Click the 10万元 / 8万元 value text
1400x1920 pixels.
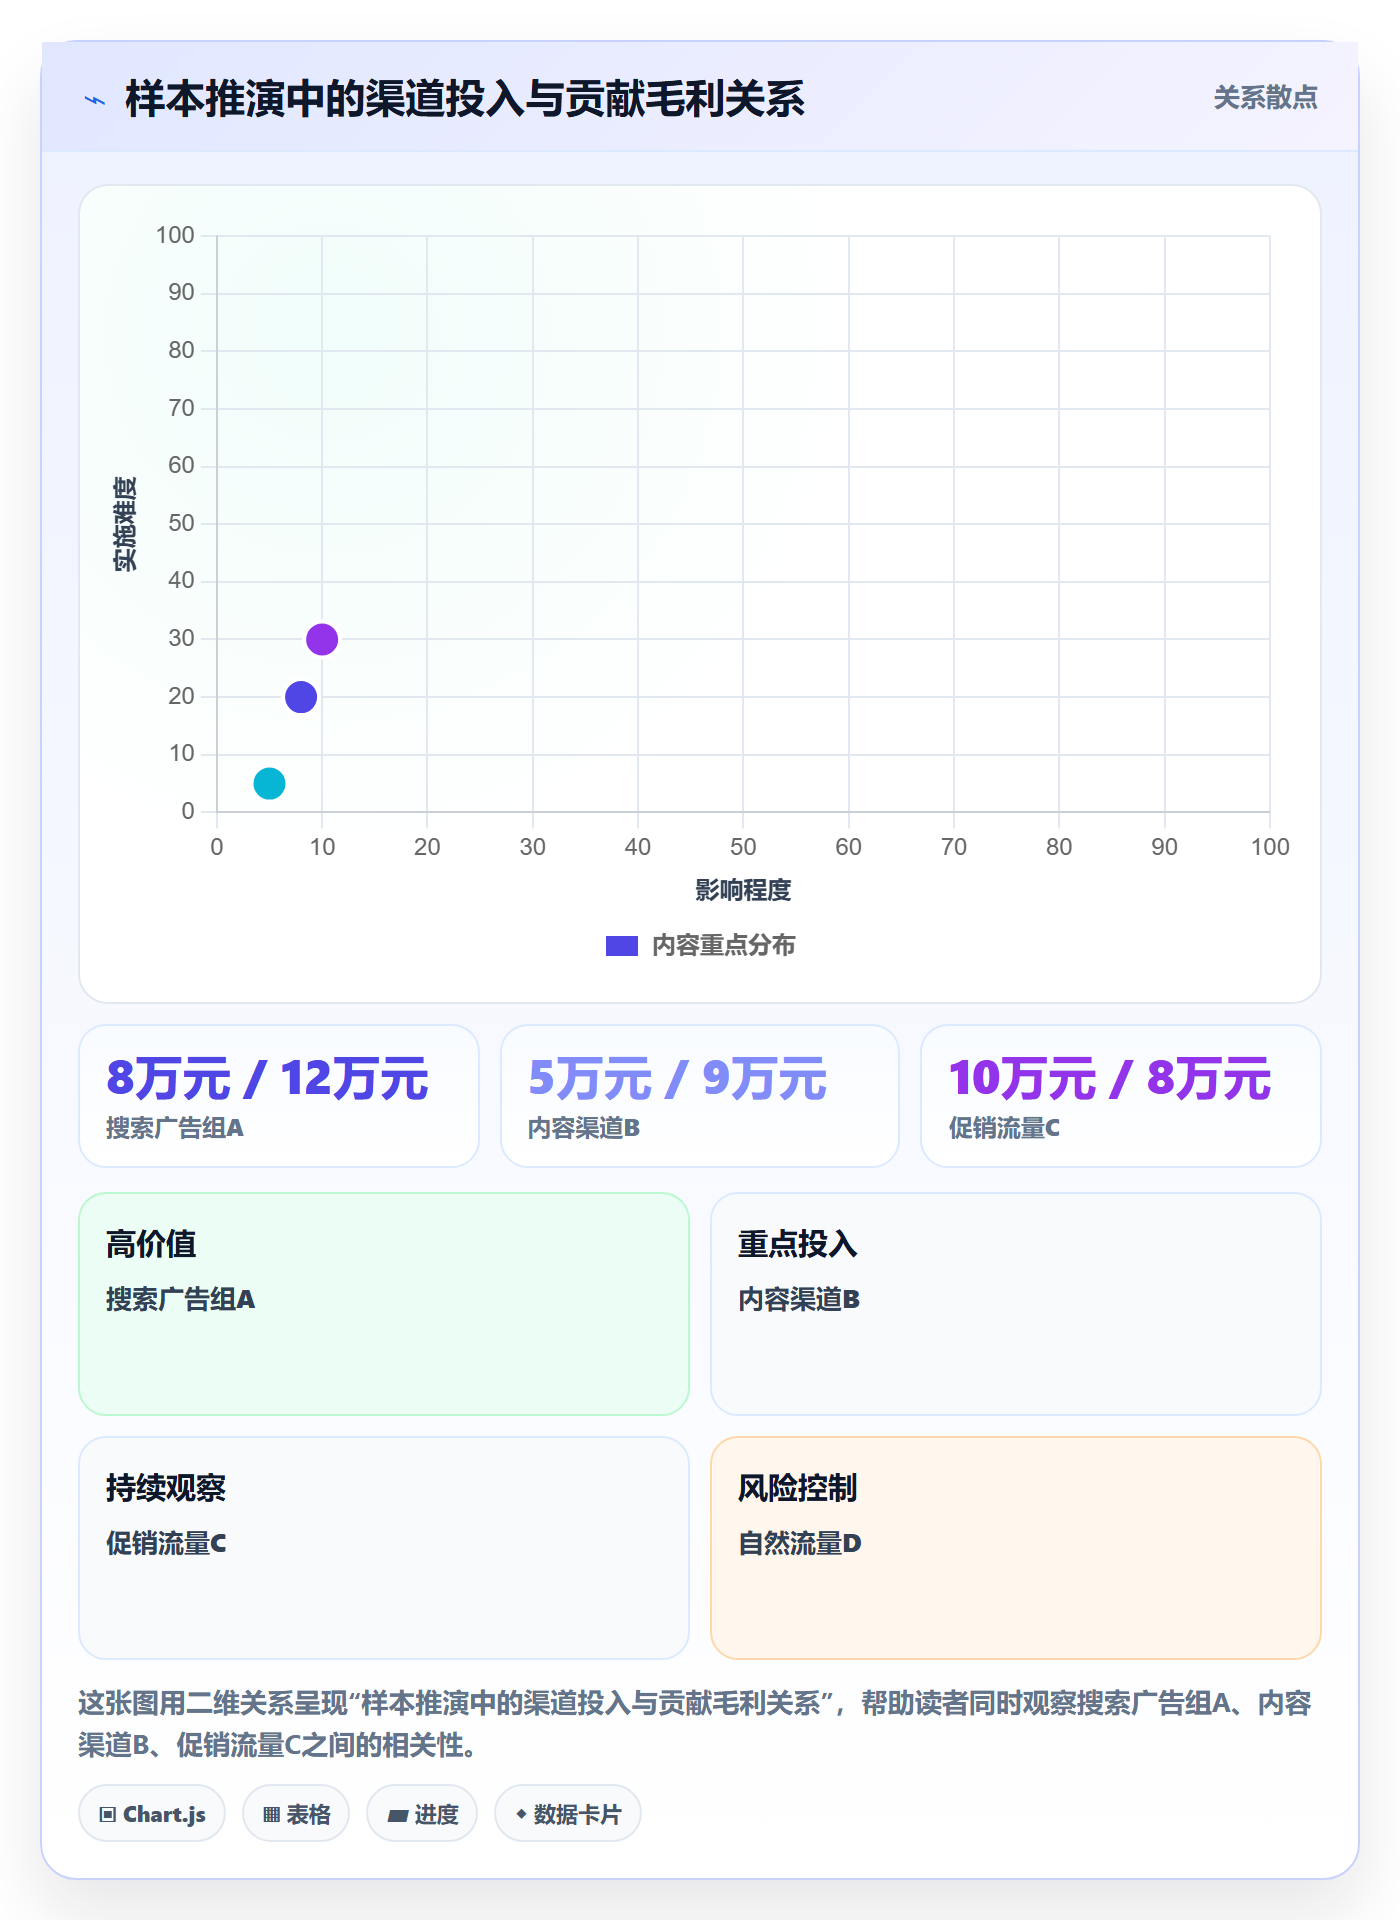1110,1078
